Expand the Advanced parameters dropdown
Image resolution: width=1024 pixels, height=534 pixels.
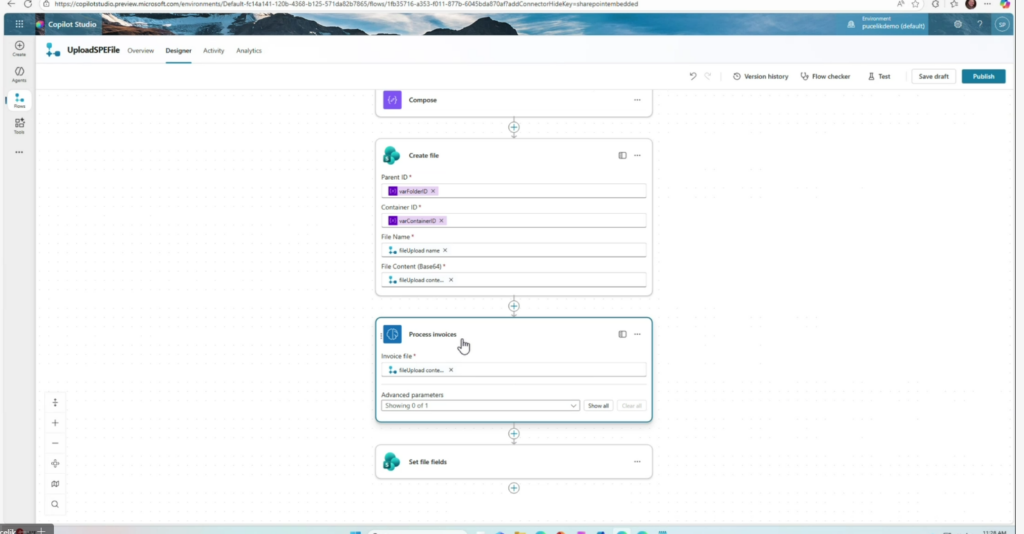(x=573, y=406)
